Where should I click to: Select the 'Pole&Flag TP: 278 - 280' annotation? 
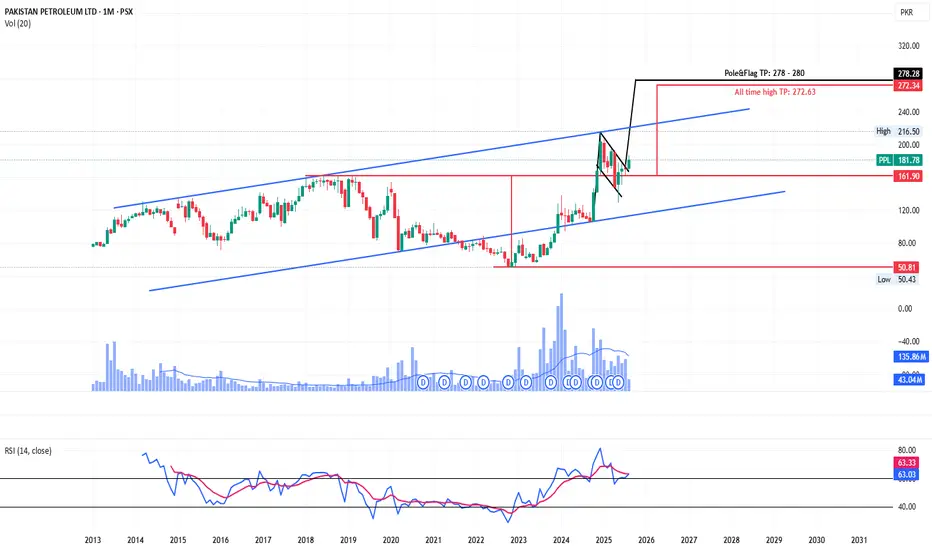click(764, 73)
